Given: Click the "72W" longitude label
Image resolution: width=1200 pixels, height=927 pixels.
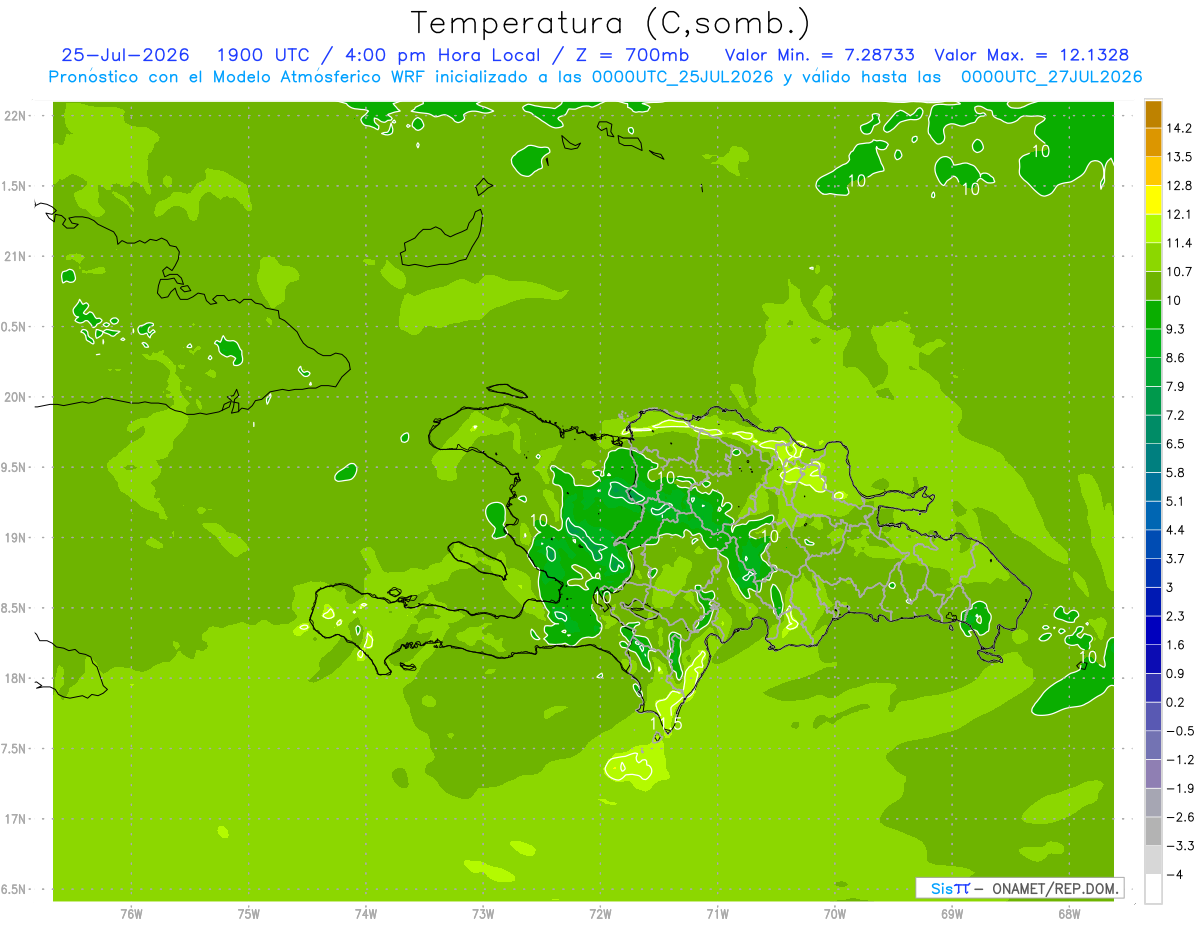Looking at the screenshot, I should click(600, 914).
